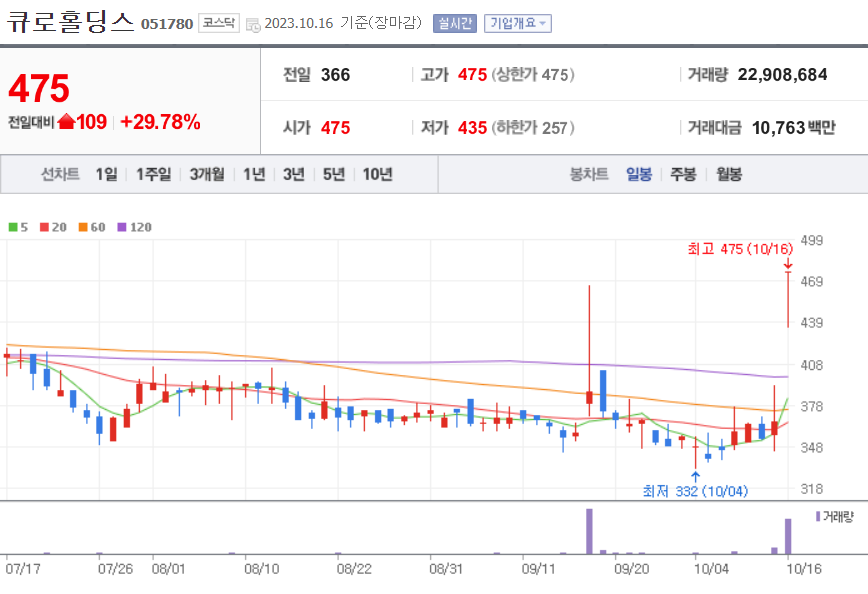868x594 pixels.
Task: Click the tall mid-September volume bar
Action: tap(589, 531)
